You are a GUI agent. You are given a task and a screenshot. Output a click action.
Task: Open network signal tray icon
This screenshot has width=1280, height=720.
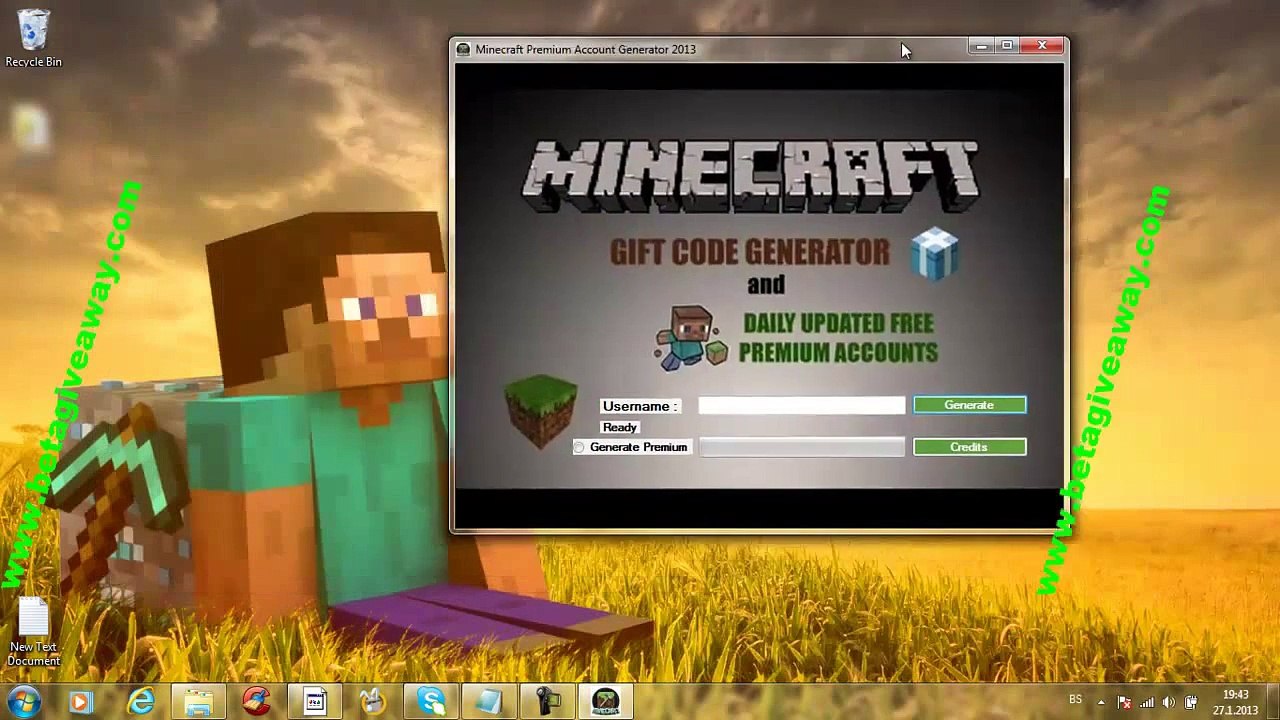(1146, 702)
